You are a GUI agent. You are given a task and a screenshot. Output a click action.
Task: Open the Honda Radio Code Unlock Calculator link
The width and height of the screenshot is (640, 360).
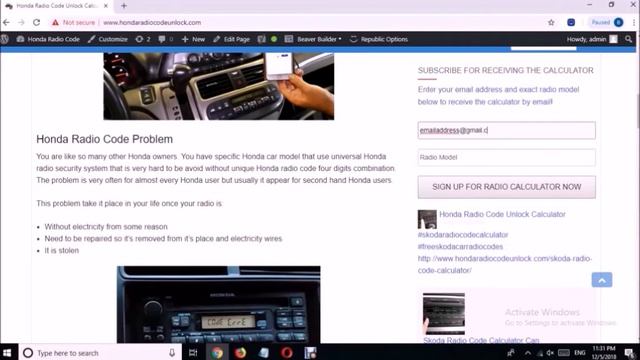502,214
